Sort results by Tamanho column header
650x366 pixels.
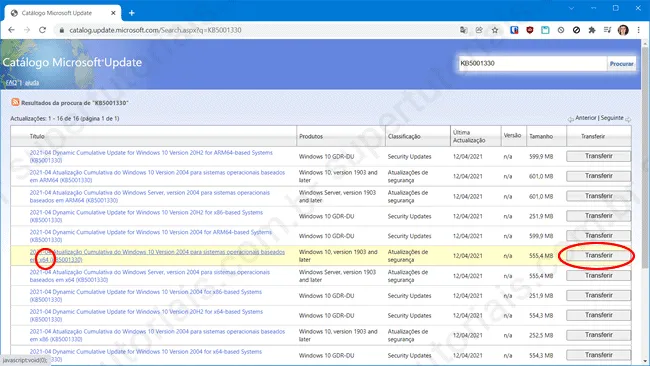click(x=541, y=136)
